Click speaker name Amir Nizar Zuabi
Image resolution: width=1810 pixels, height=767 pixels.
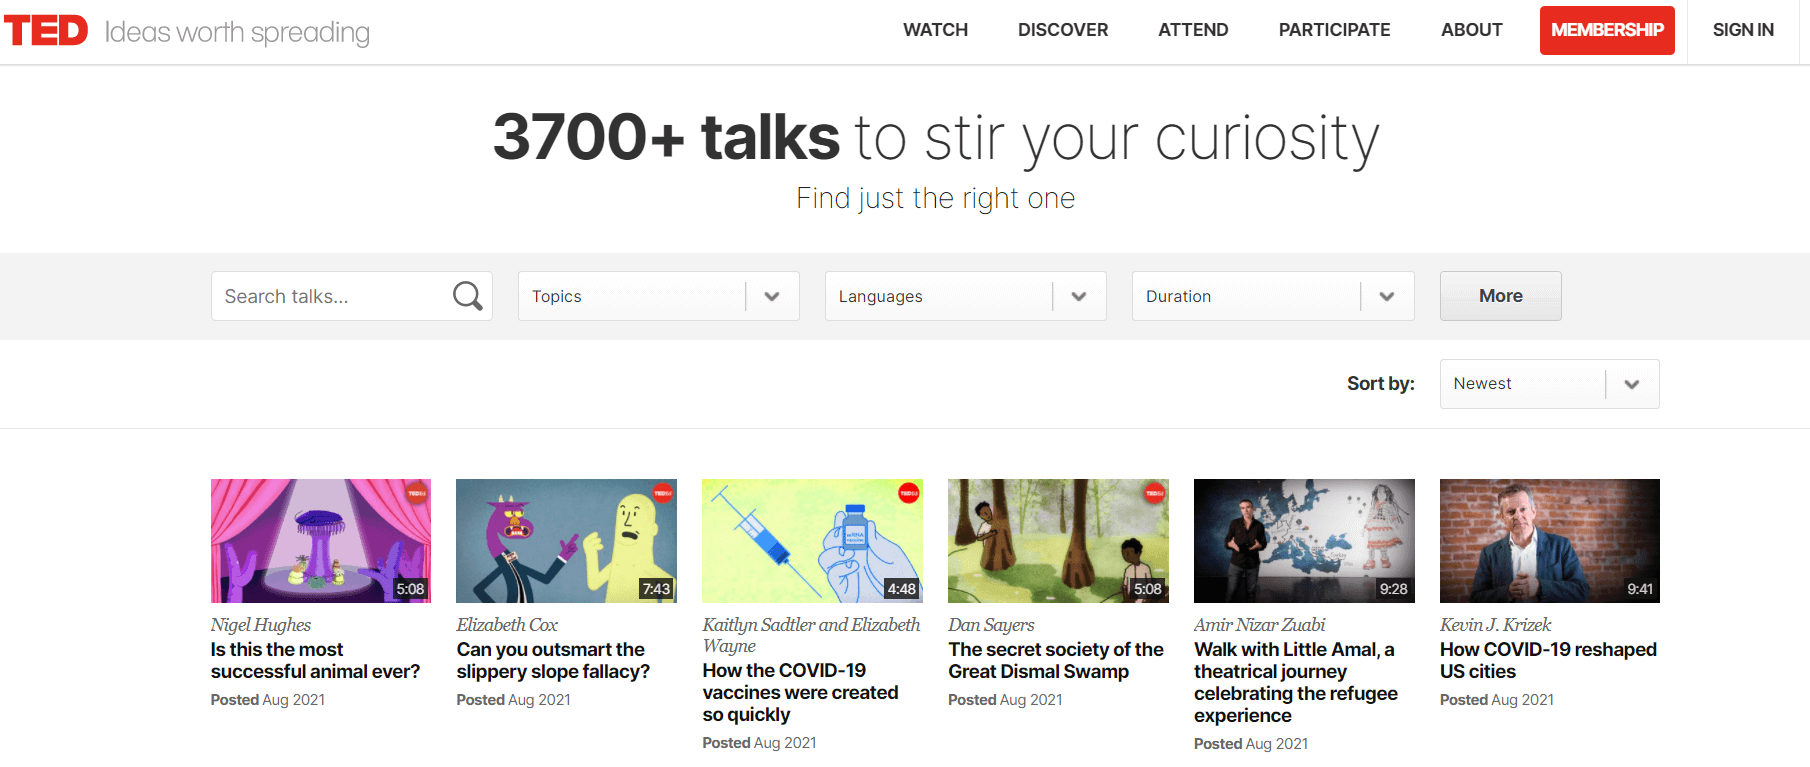(x=1260, y=625)
